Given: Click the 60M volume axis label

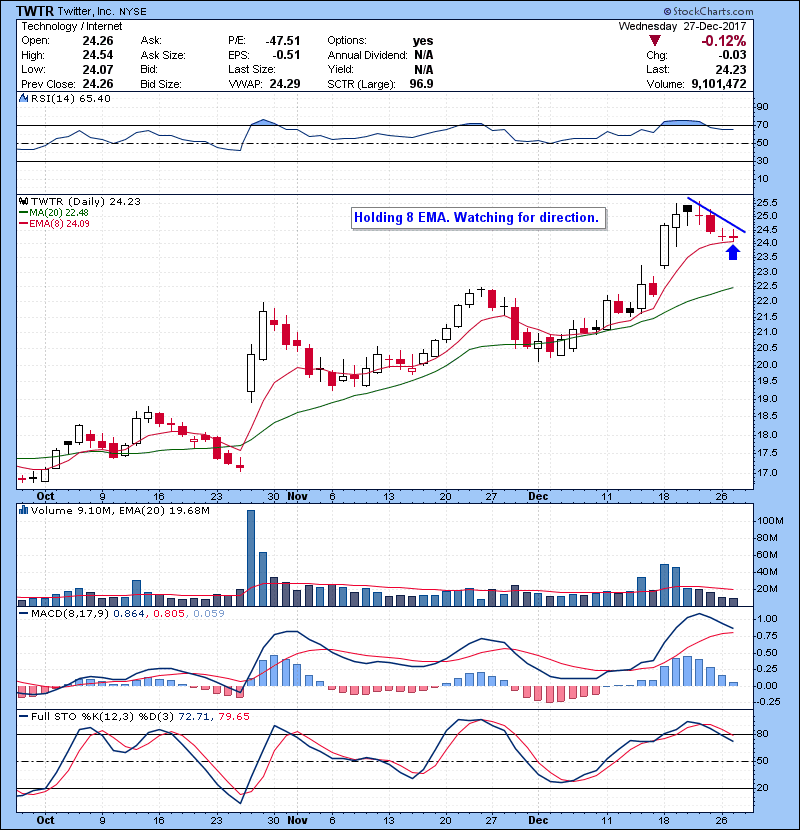Looking at the screenshot, I should point(768,555).
